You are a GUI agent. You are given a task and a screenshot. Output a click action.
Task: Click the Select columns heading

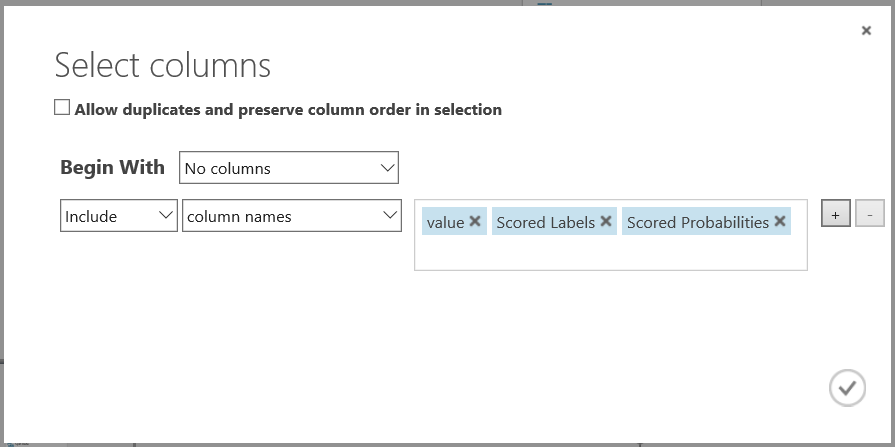point(162,65)
